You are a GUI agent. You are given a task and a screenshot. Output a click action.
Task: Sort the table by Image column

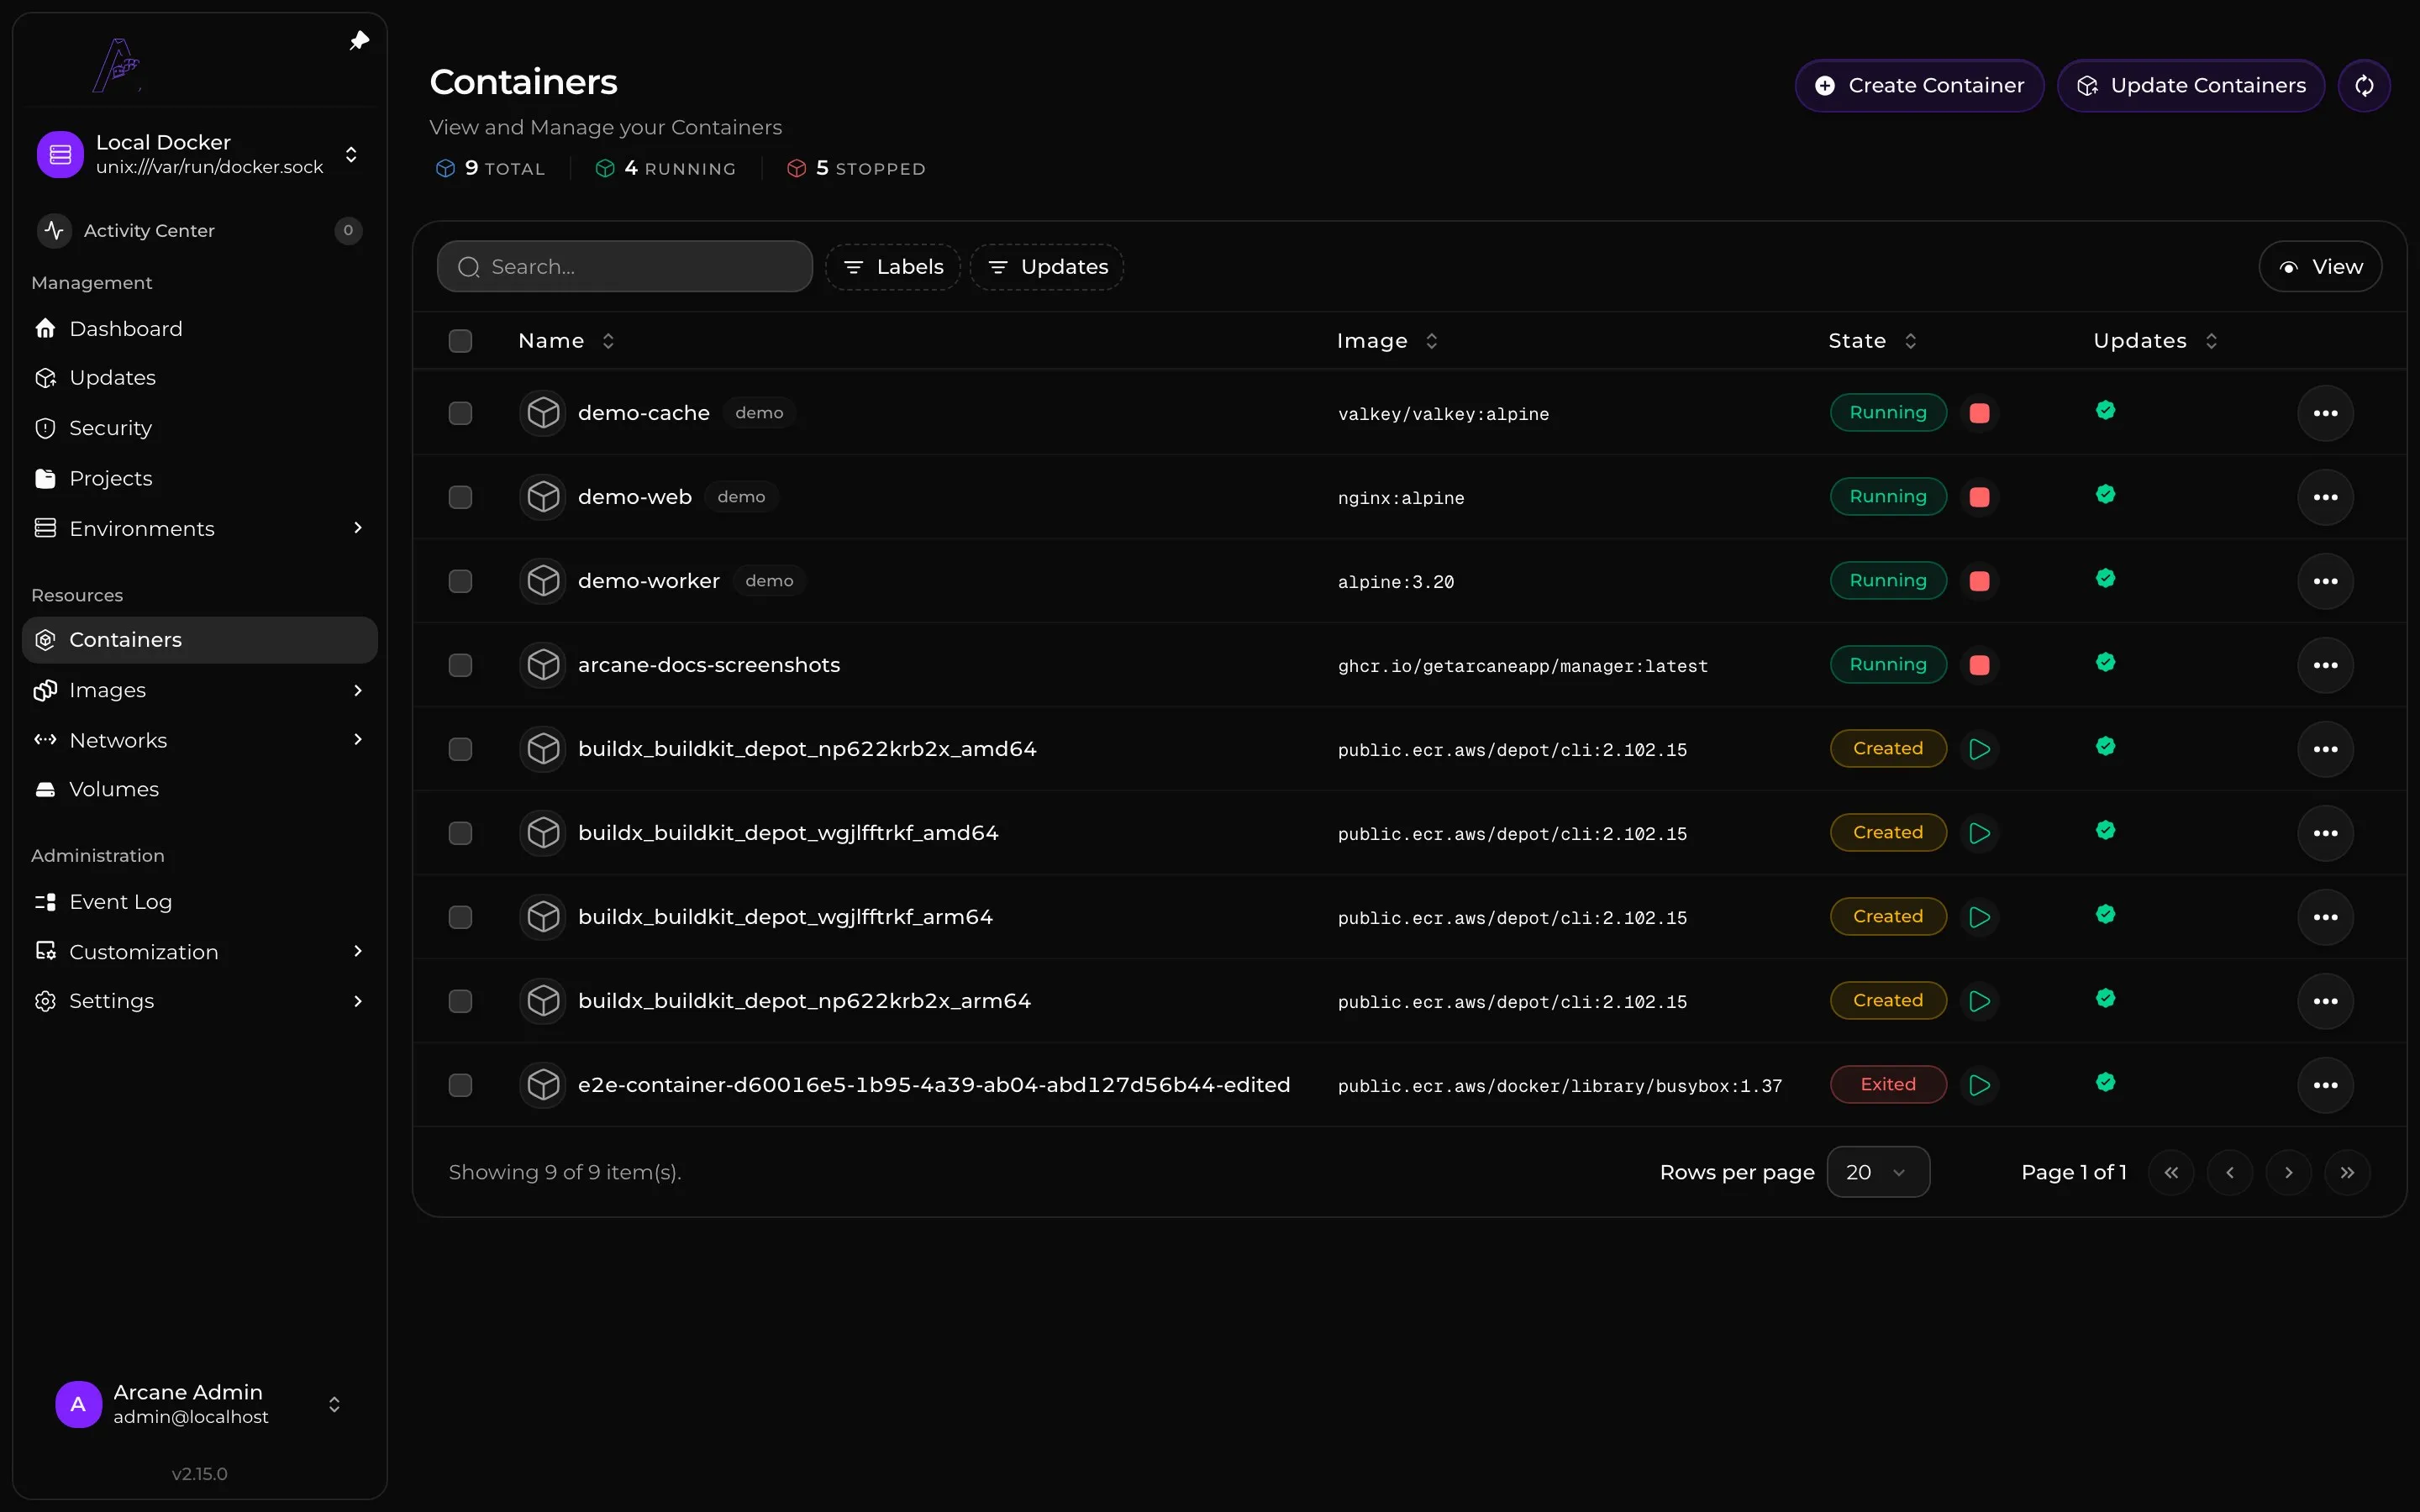click(1387, 341)
